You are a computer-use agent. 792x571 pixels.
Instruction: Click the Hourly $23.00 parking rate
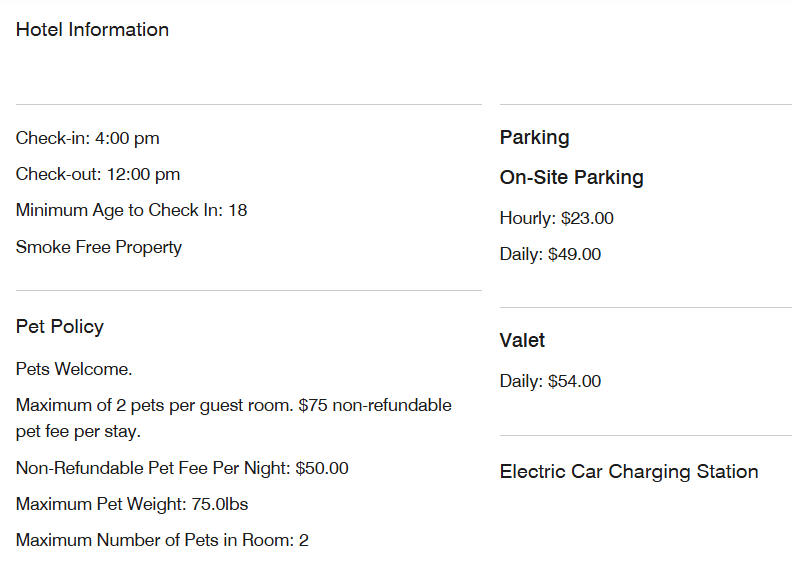(556, 218)
